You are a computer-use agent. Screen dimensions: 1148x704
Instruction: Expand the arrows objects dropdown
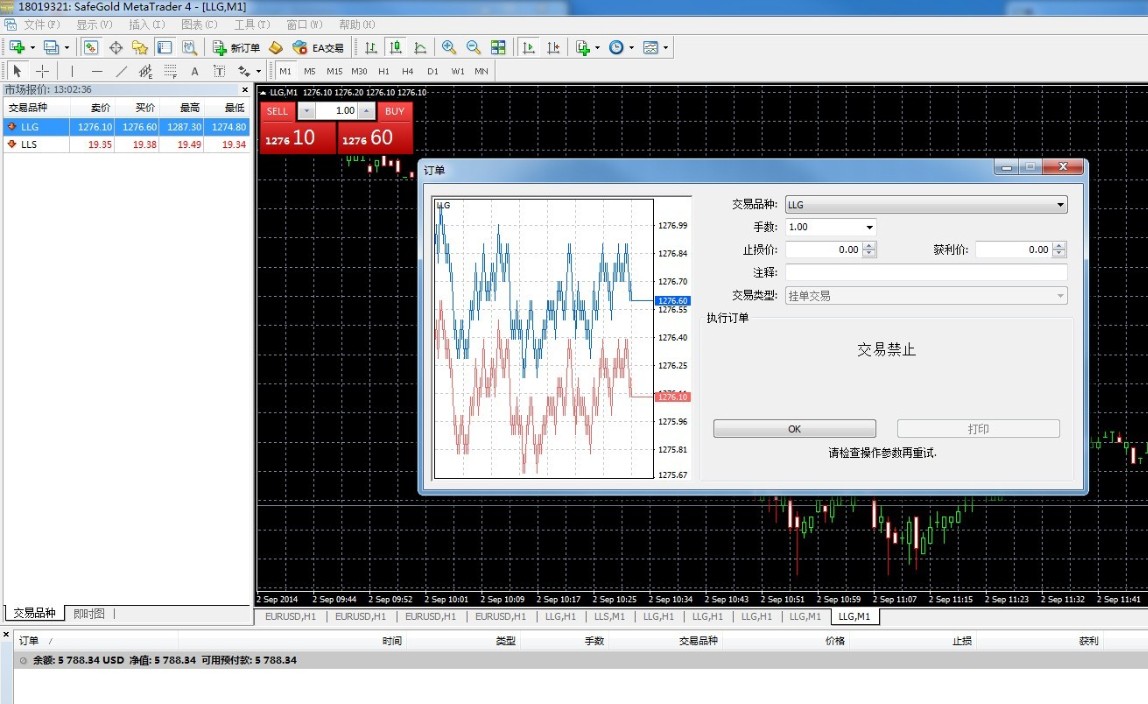click(258, 72)
